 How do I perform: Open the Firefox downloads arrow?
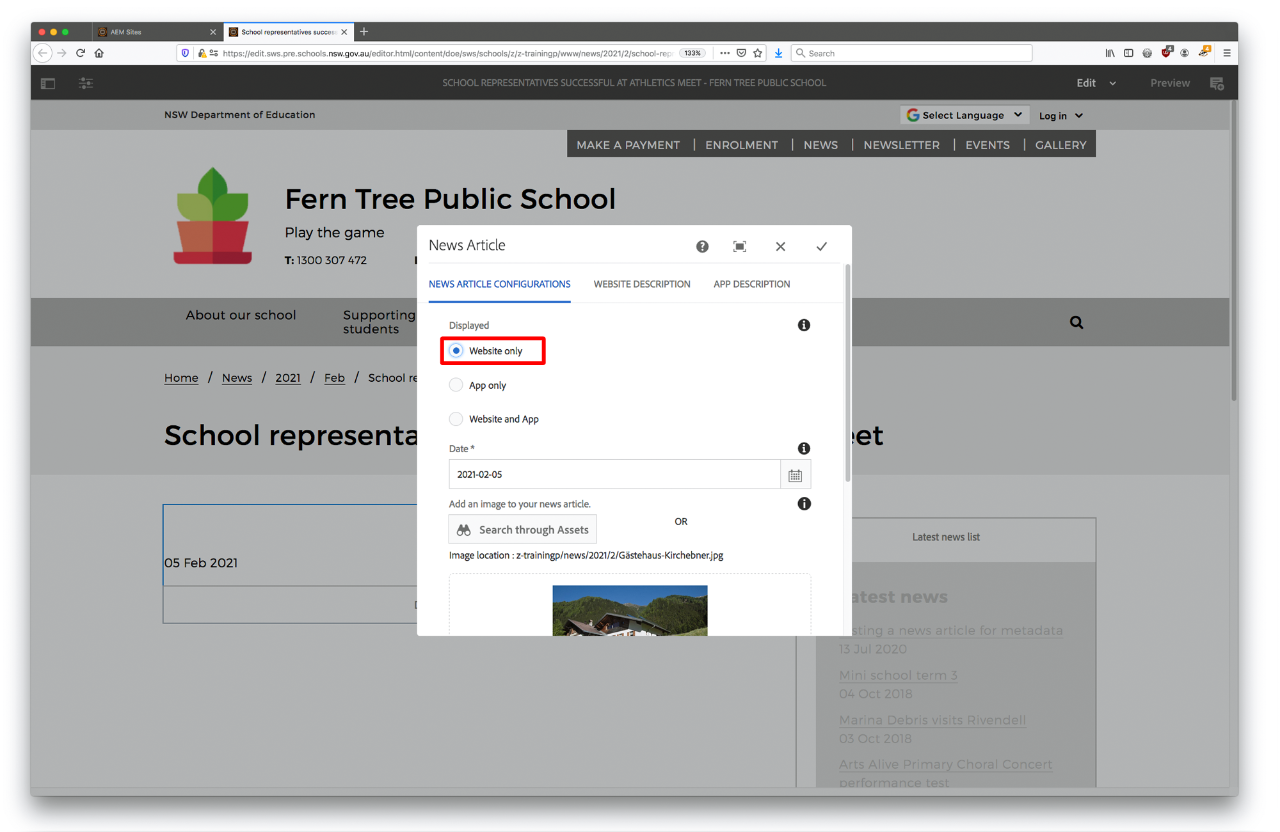click(x=778, y=53)
